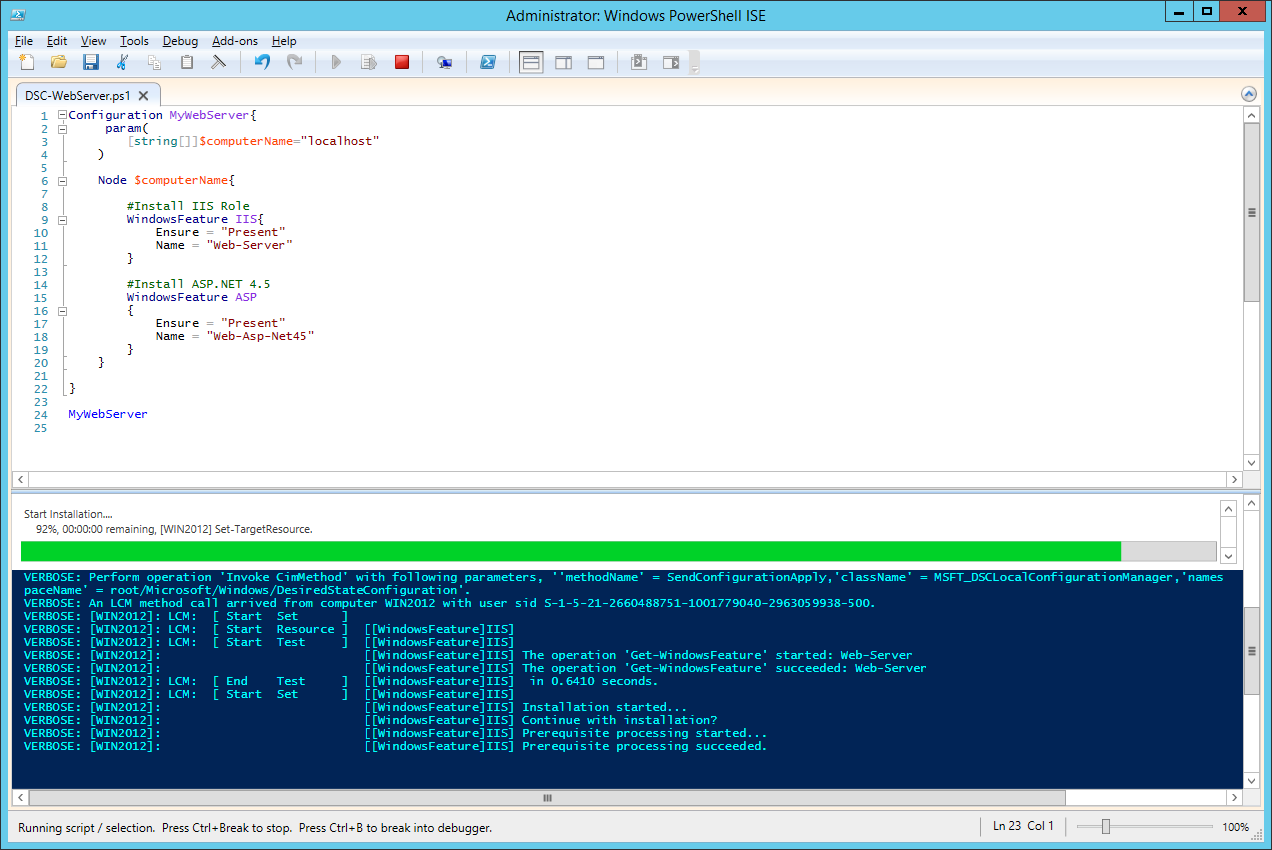This screenshot has height=850, width=1272.
Task: Click 'Prerequisite processing succeeded.' line
Action: click(x=644, y=746)
